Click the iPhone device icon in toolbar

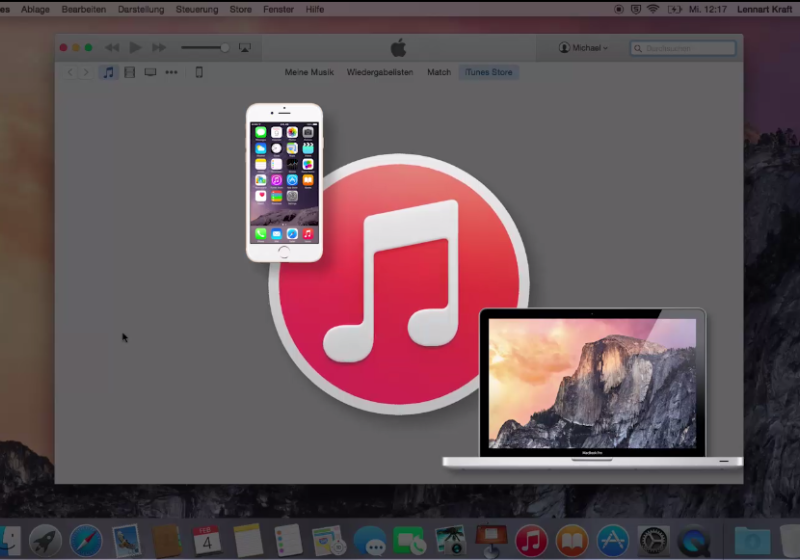tap(198, 72)
